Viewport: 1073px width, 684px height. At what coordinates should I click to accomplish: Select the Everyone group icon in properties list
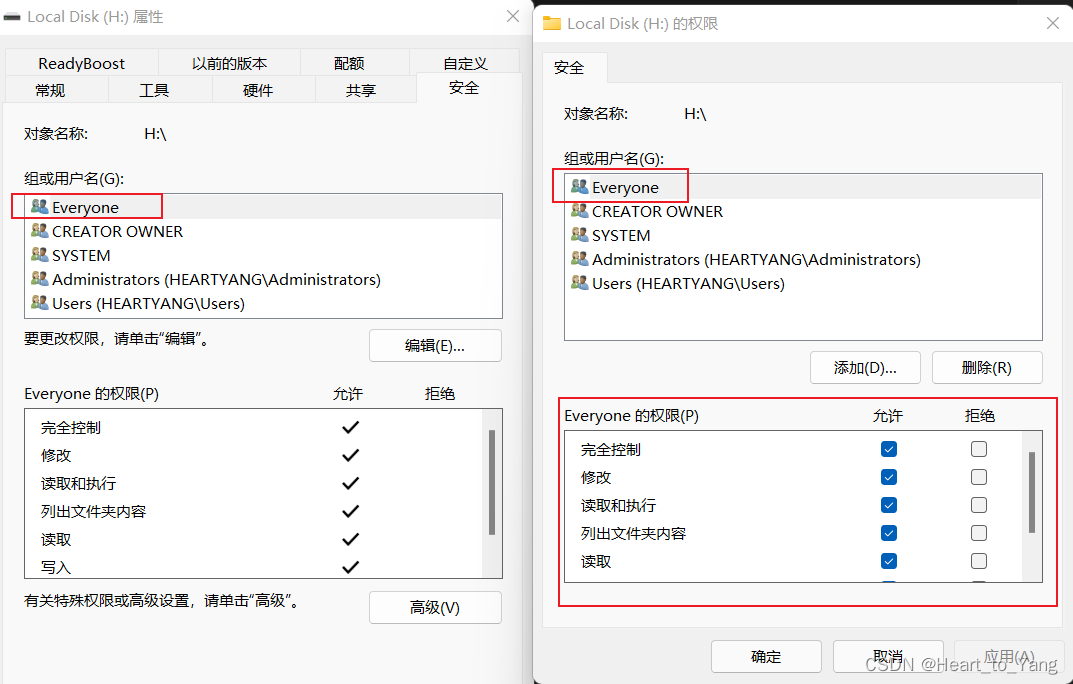pyautogui.click(x=40, y=206)
